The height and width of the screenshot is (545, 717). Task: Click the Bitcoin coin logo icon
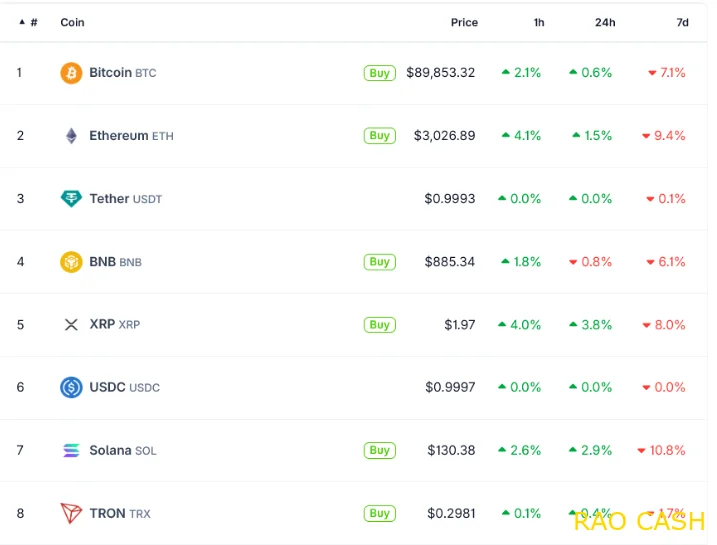point(71,73)
